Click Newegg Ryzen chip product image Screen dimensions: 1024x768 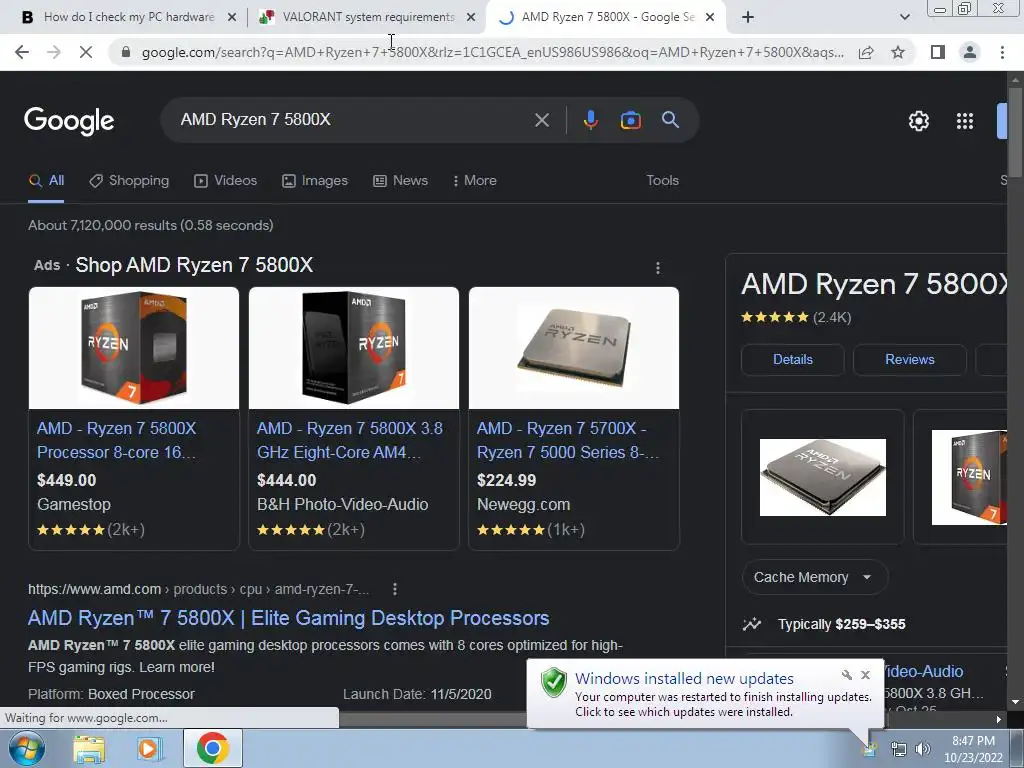(574, 348)
